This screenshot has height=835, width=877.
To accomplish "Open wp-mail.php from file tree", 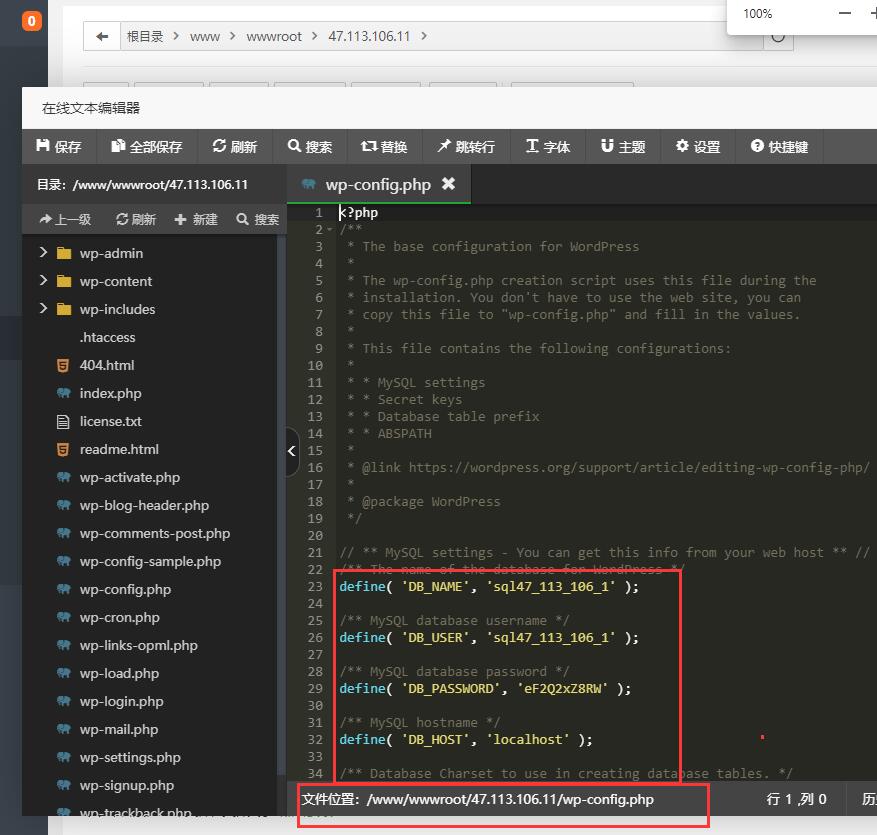I will (119, 729).
